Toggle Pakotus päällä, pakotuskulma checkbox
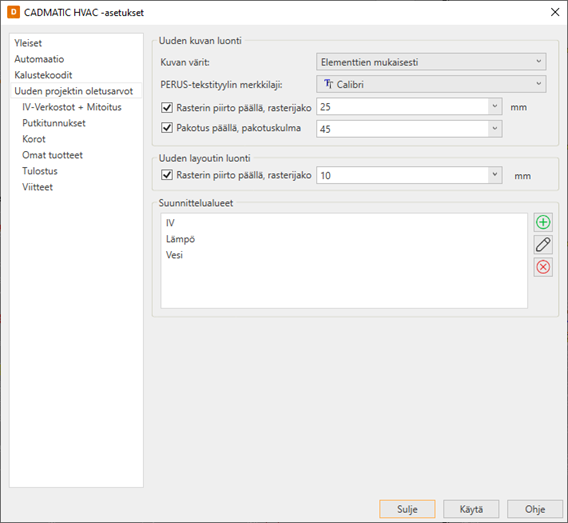The width and height of the screenshot is (568, 523). (x=167, y=127)
